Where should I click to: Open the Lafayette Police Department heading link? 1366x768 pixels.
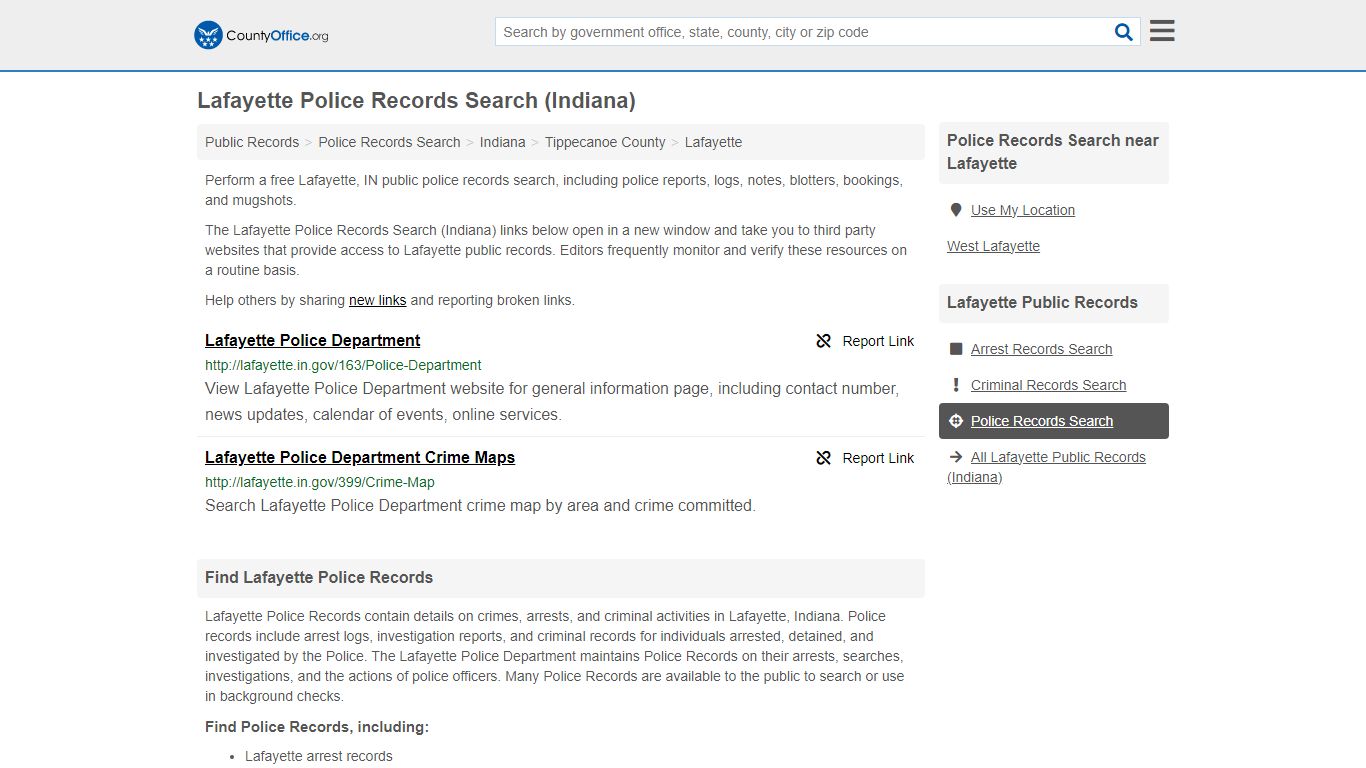(312, 340)
